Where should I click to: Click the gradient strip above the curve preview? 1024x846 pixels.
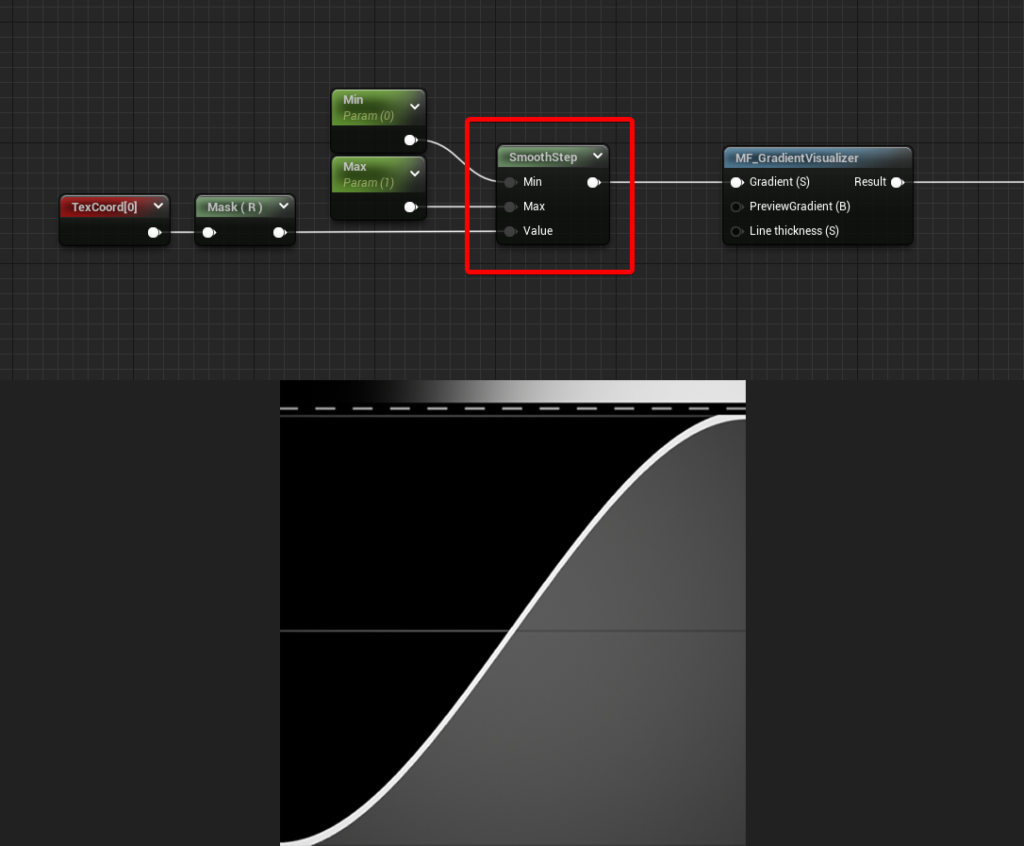coord(513,391)
